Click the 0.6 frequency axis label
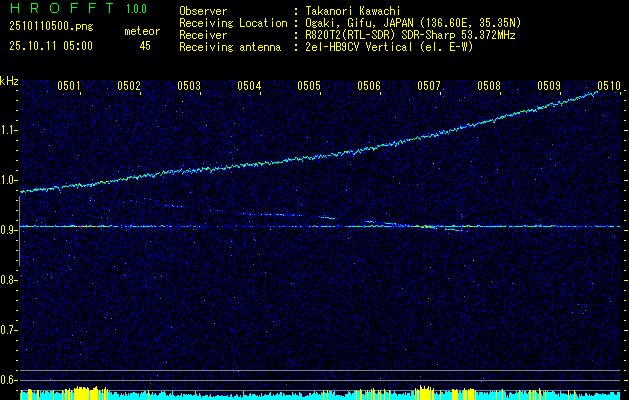This screenshot has width=629, height=400. (x=9, y=380)
